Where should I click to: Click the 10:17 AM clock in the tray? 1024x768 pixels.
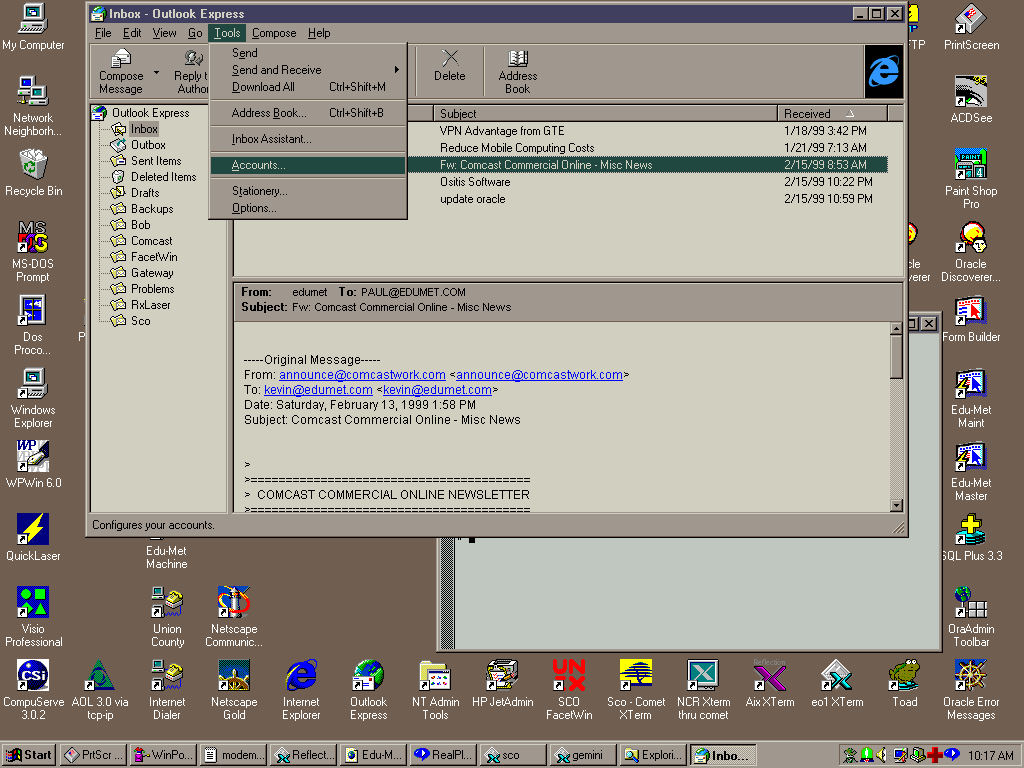991,756
